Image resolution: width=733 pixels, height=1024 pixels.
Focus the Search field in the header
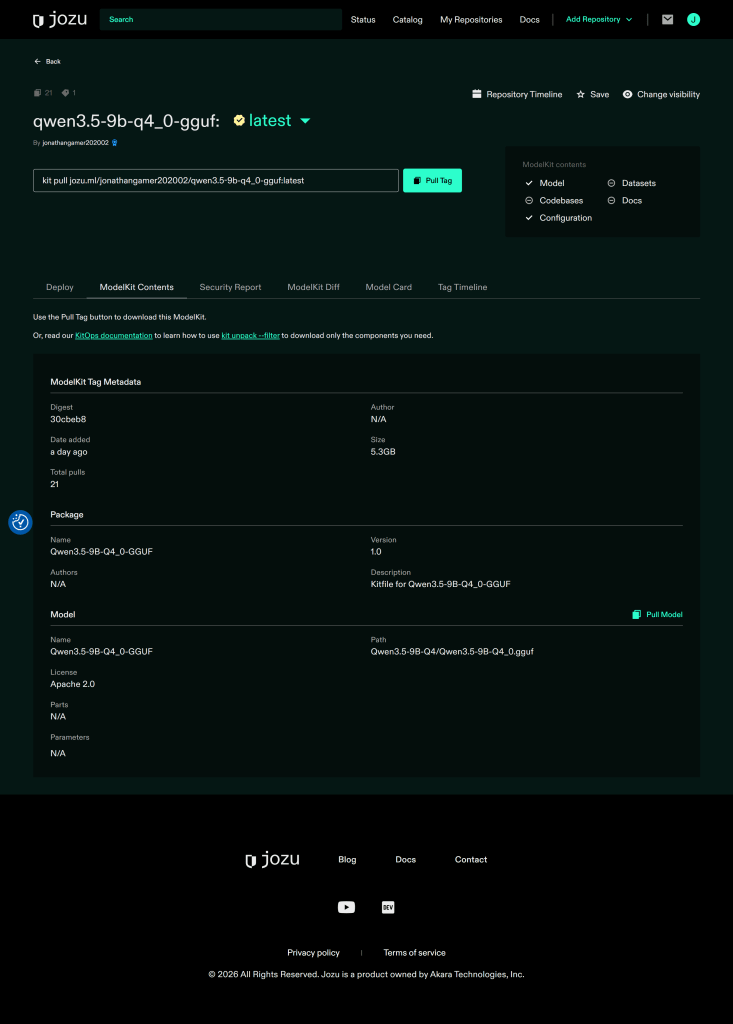tap(221, 20)
